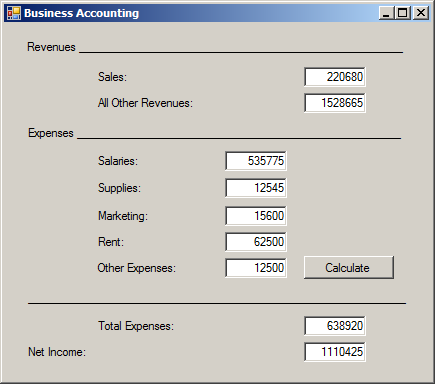The width and height of the screenshot is (435, 384).
Task: Close the Business Accounting window
Action: pyautogui.click(x=421, y=13)
